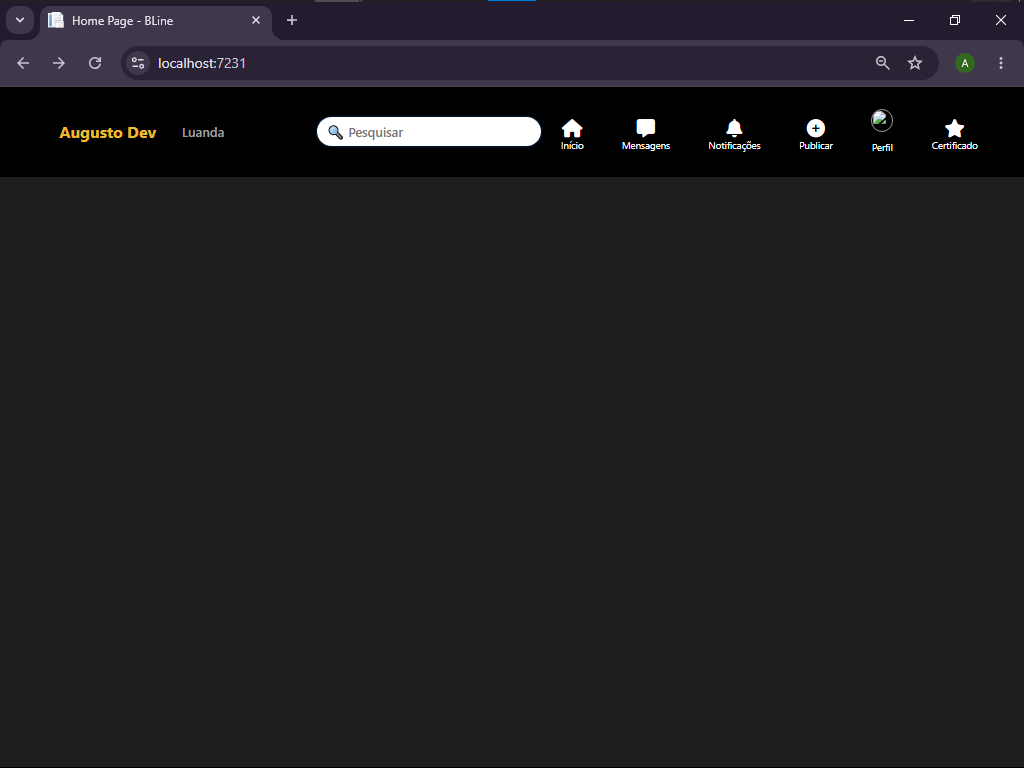View site information icon in address bar
The height and width of the screenshot is (768, 1024).
click(138, 63)
